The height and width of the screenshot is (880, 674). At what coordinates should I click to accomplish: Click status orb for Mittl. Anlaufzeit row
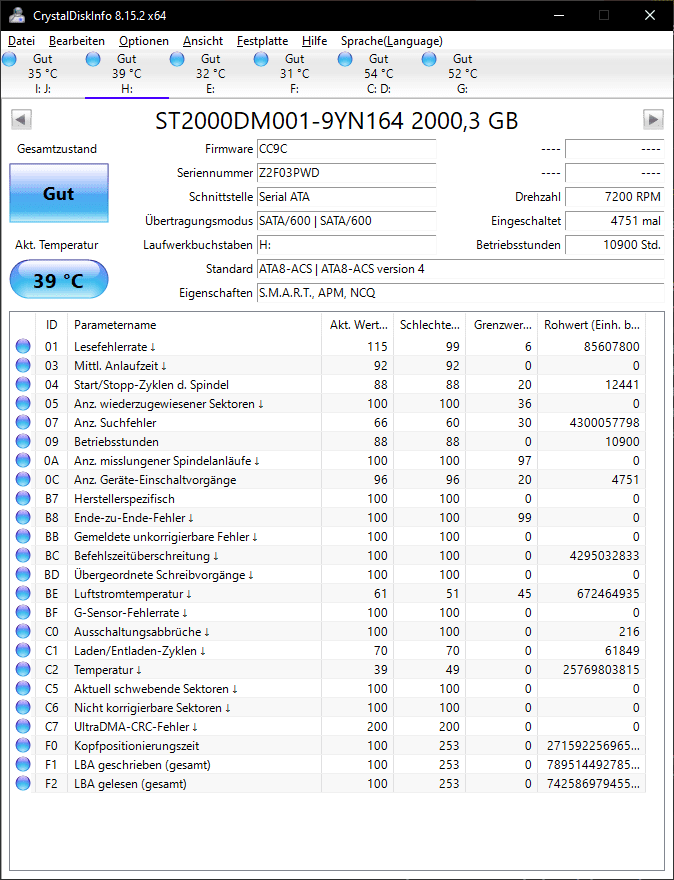tap(23, 366)
